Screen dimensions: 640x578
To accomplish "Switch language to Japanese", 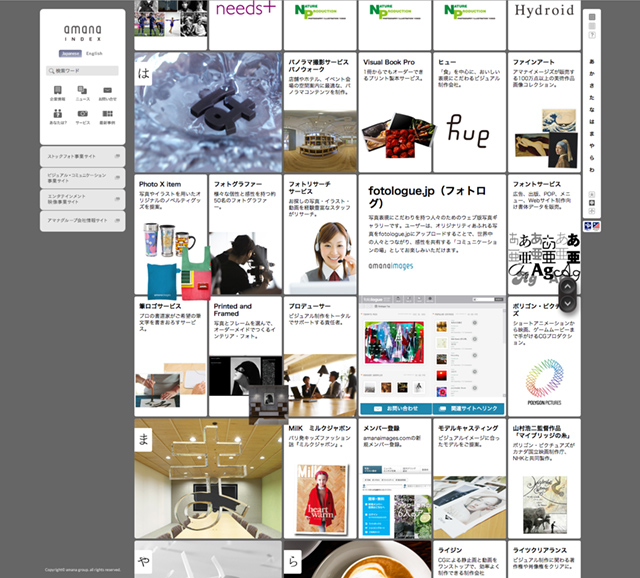I will pos(70,53).
